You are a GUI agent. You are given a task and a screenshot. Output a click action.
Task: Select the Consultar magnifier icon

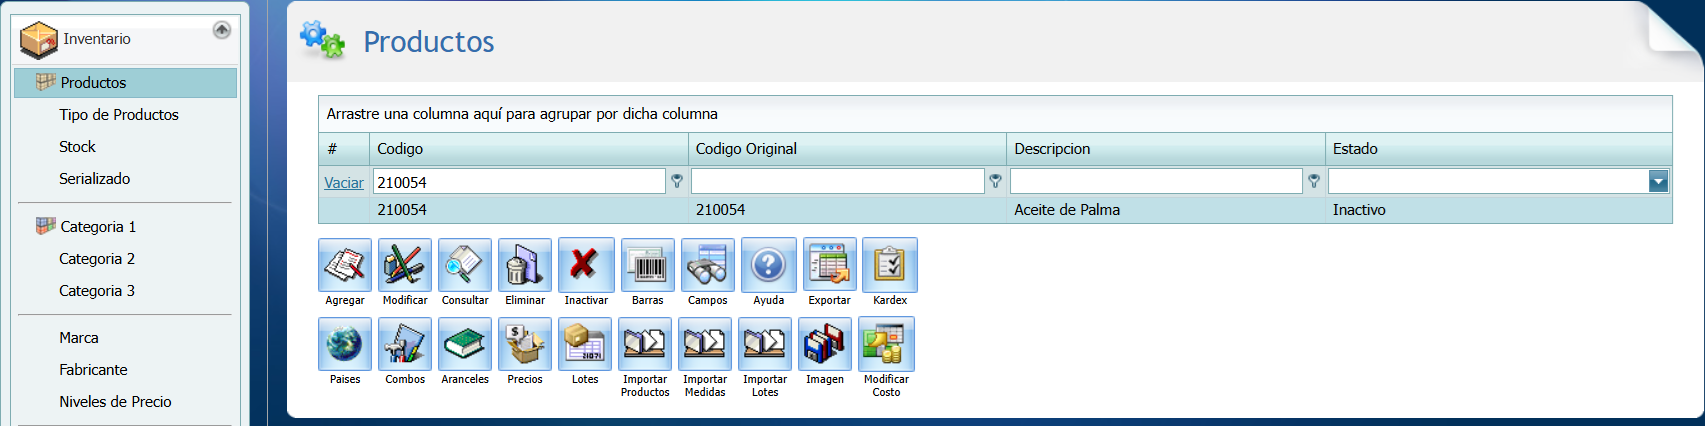point(465,265)
